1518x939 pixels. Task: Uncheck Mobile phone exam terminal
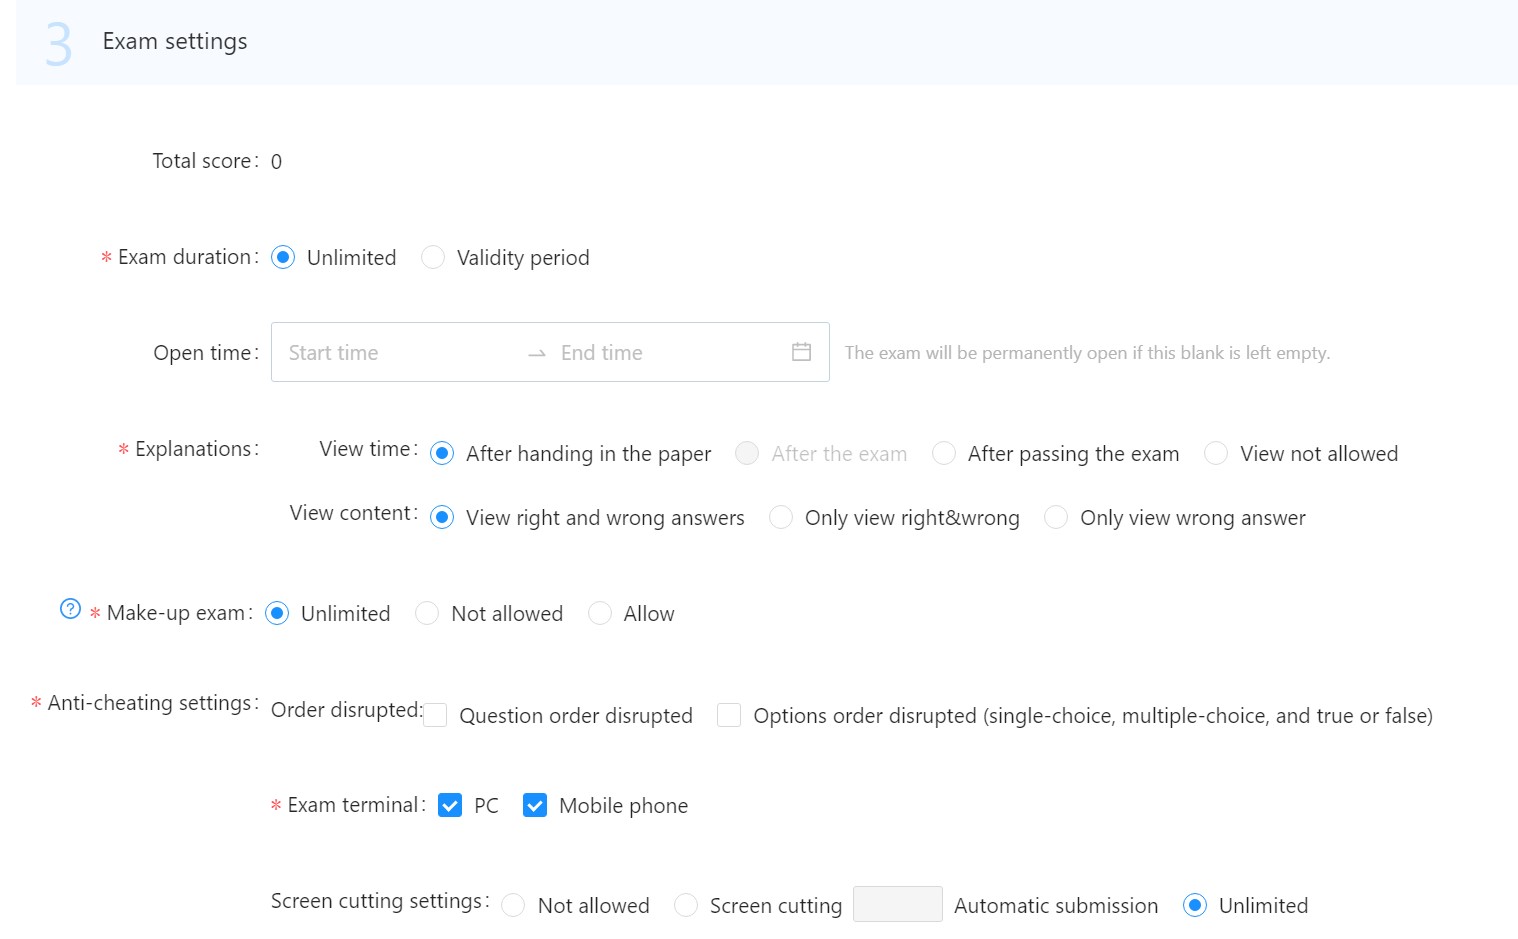pos(535,805)
